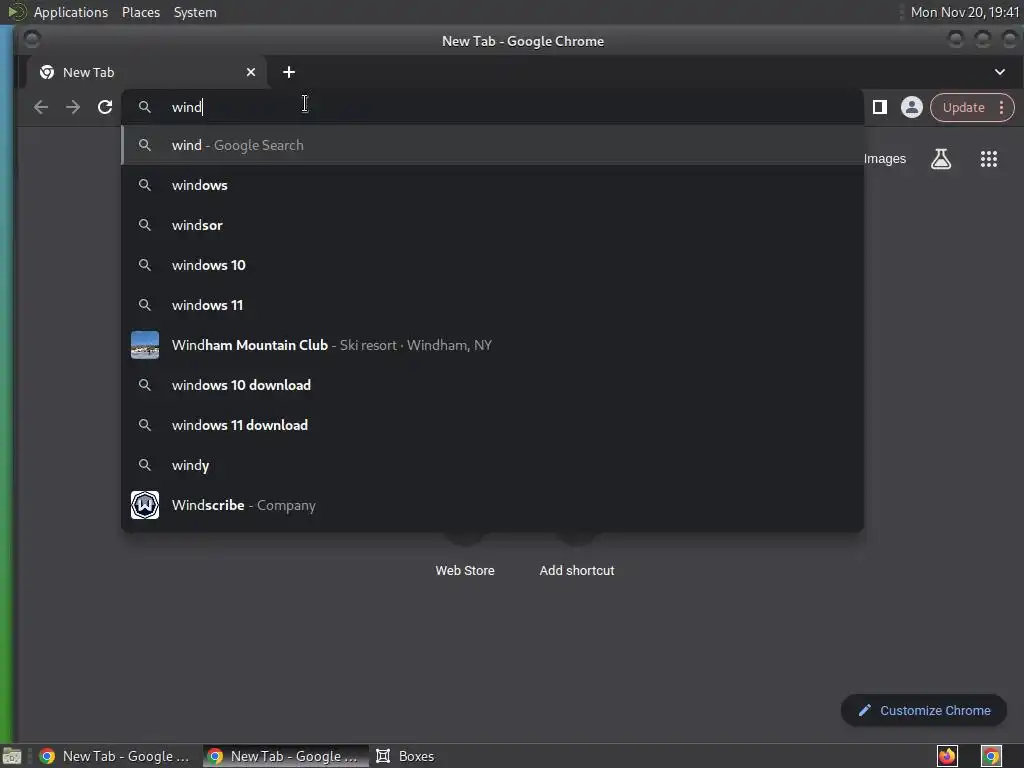1024x768 pixels.
Task: Open the Google apps grid
Action: pyautogui.click(x=989, y=159)
